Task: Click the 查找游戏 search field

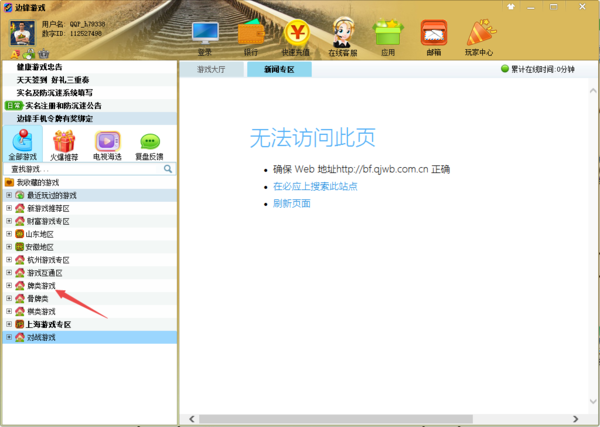Action: tap(85, 169)
